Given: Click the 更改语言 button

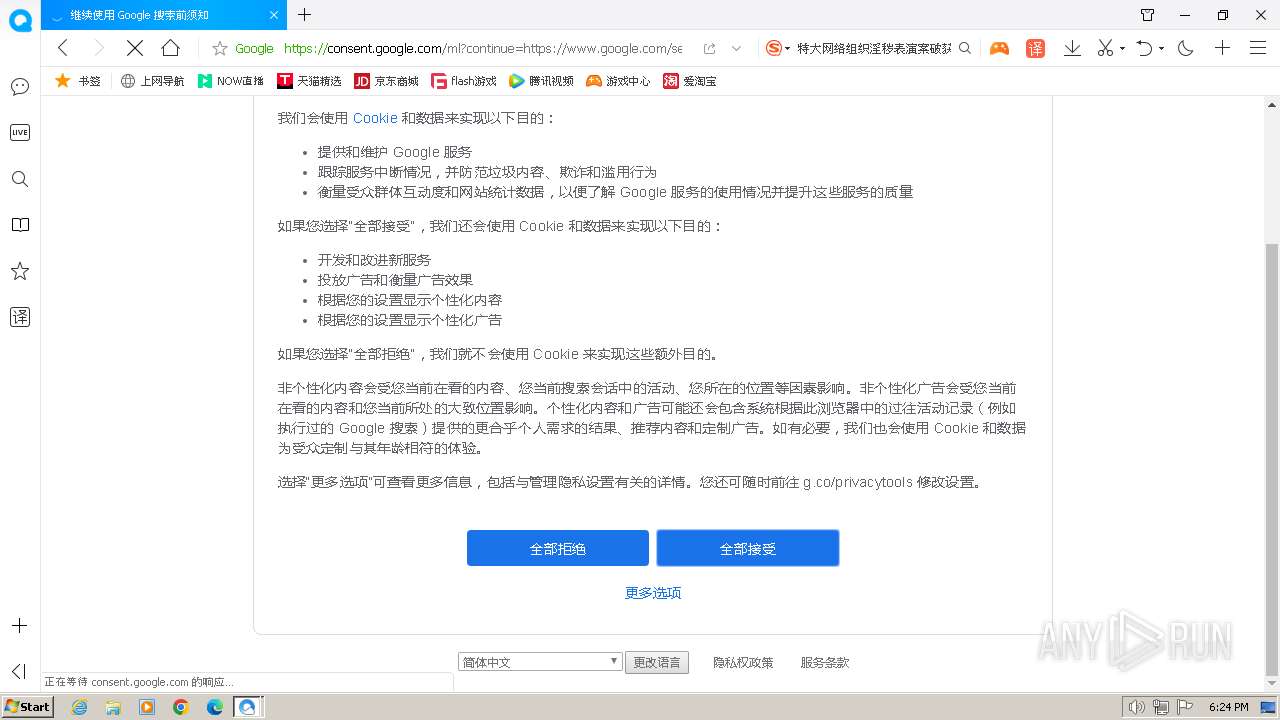Looking at the screenshot, I should click(657, 662).
